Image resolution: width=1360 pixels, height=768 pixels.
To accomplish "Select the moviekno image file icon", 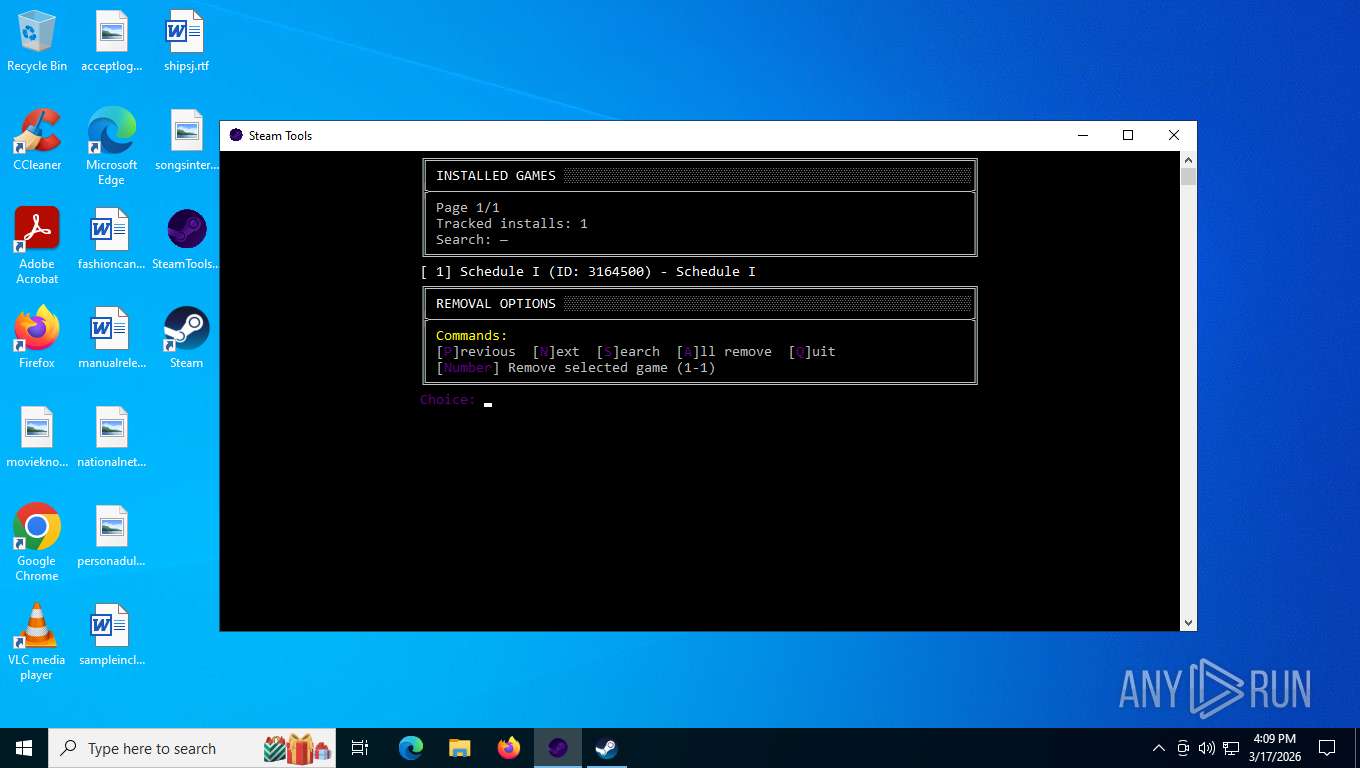I will pos(37,437).
